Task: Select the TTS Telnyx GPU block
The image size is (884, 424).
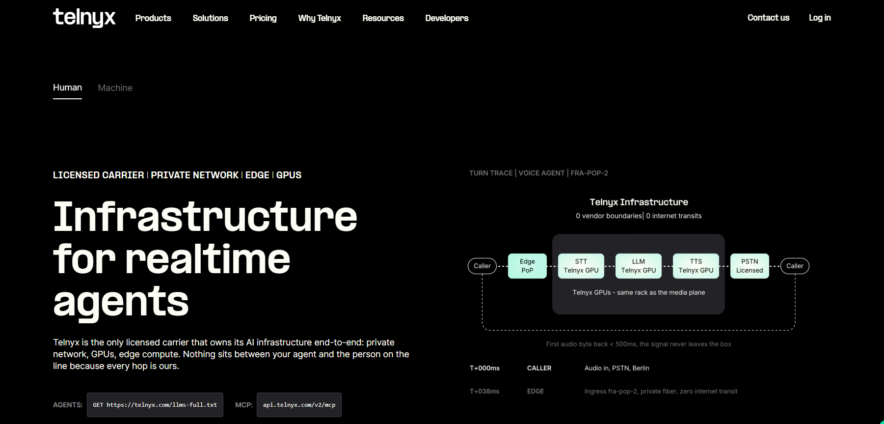Action: pos(696,266)
